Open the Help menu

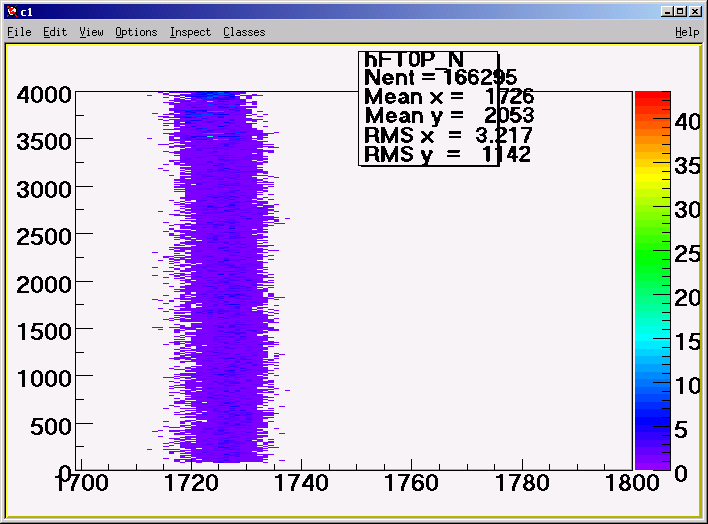coord(687,32)
